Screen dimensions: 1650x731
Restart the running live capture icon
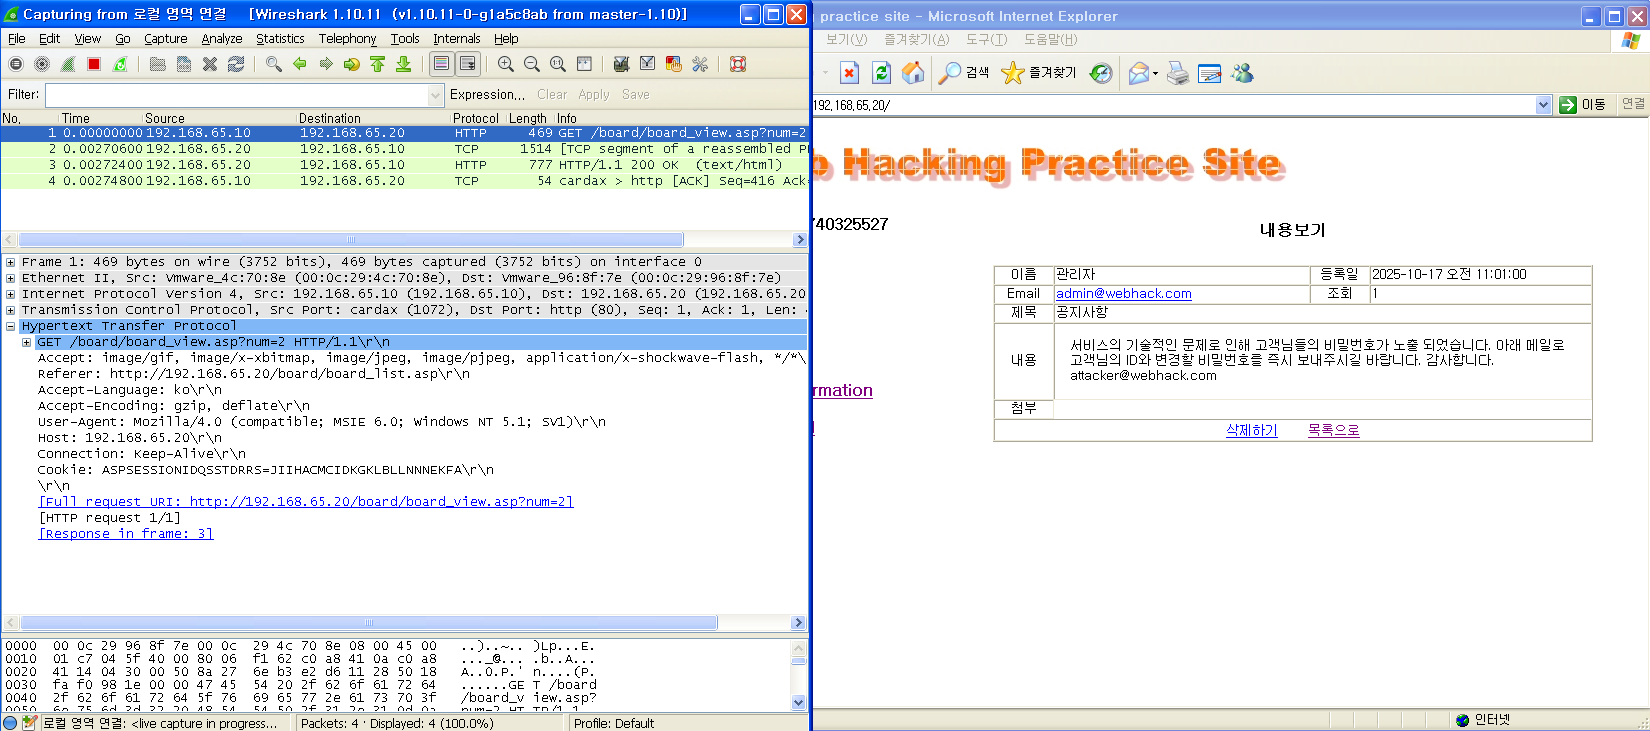coord(120,64)
